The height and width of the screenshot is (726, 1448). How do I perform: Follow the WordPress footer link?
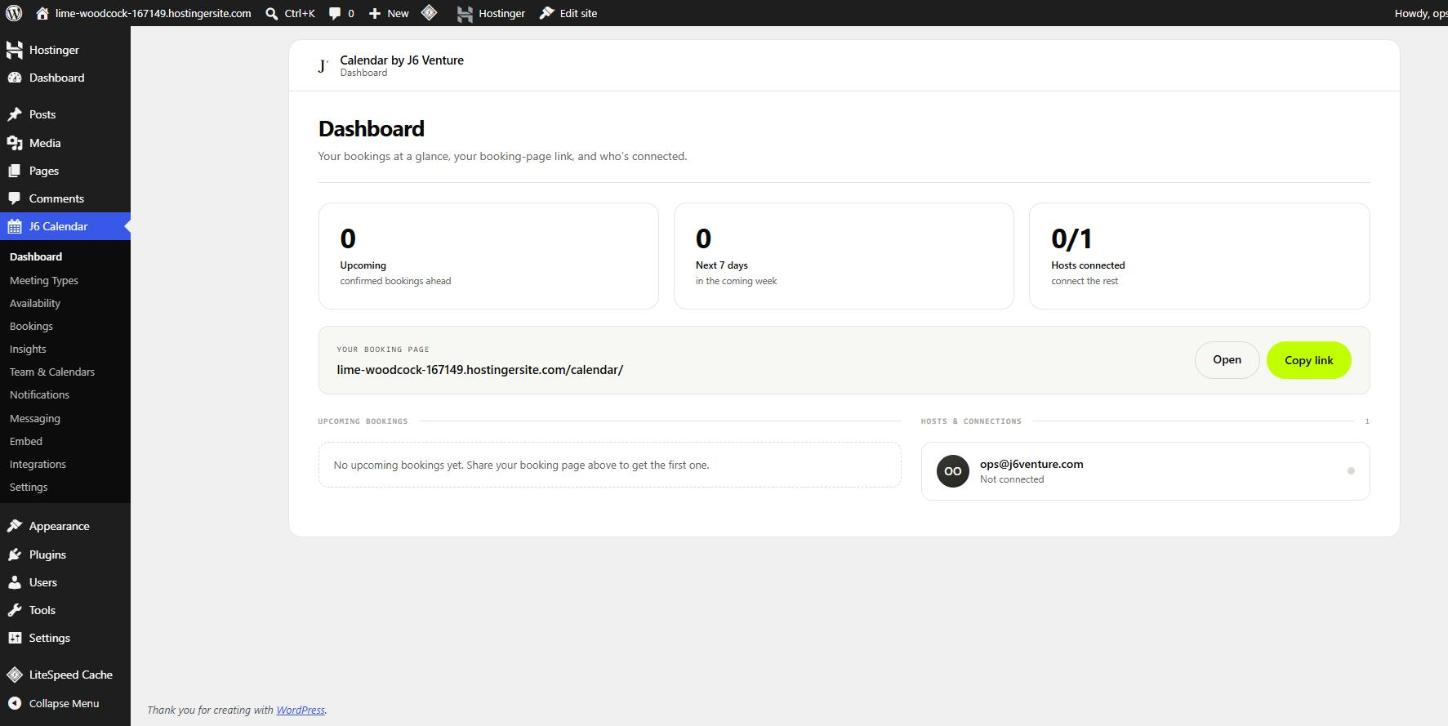click(x=301, y=710)
